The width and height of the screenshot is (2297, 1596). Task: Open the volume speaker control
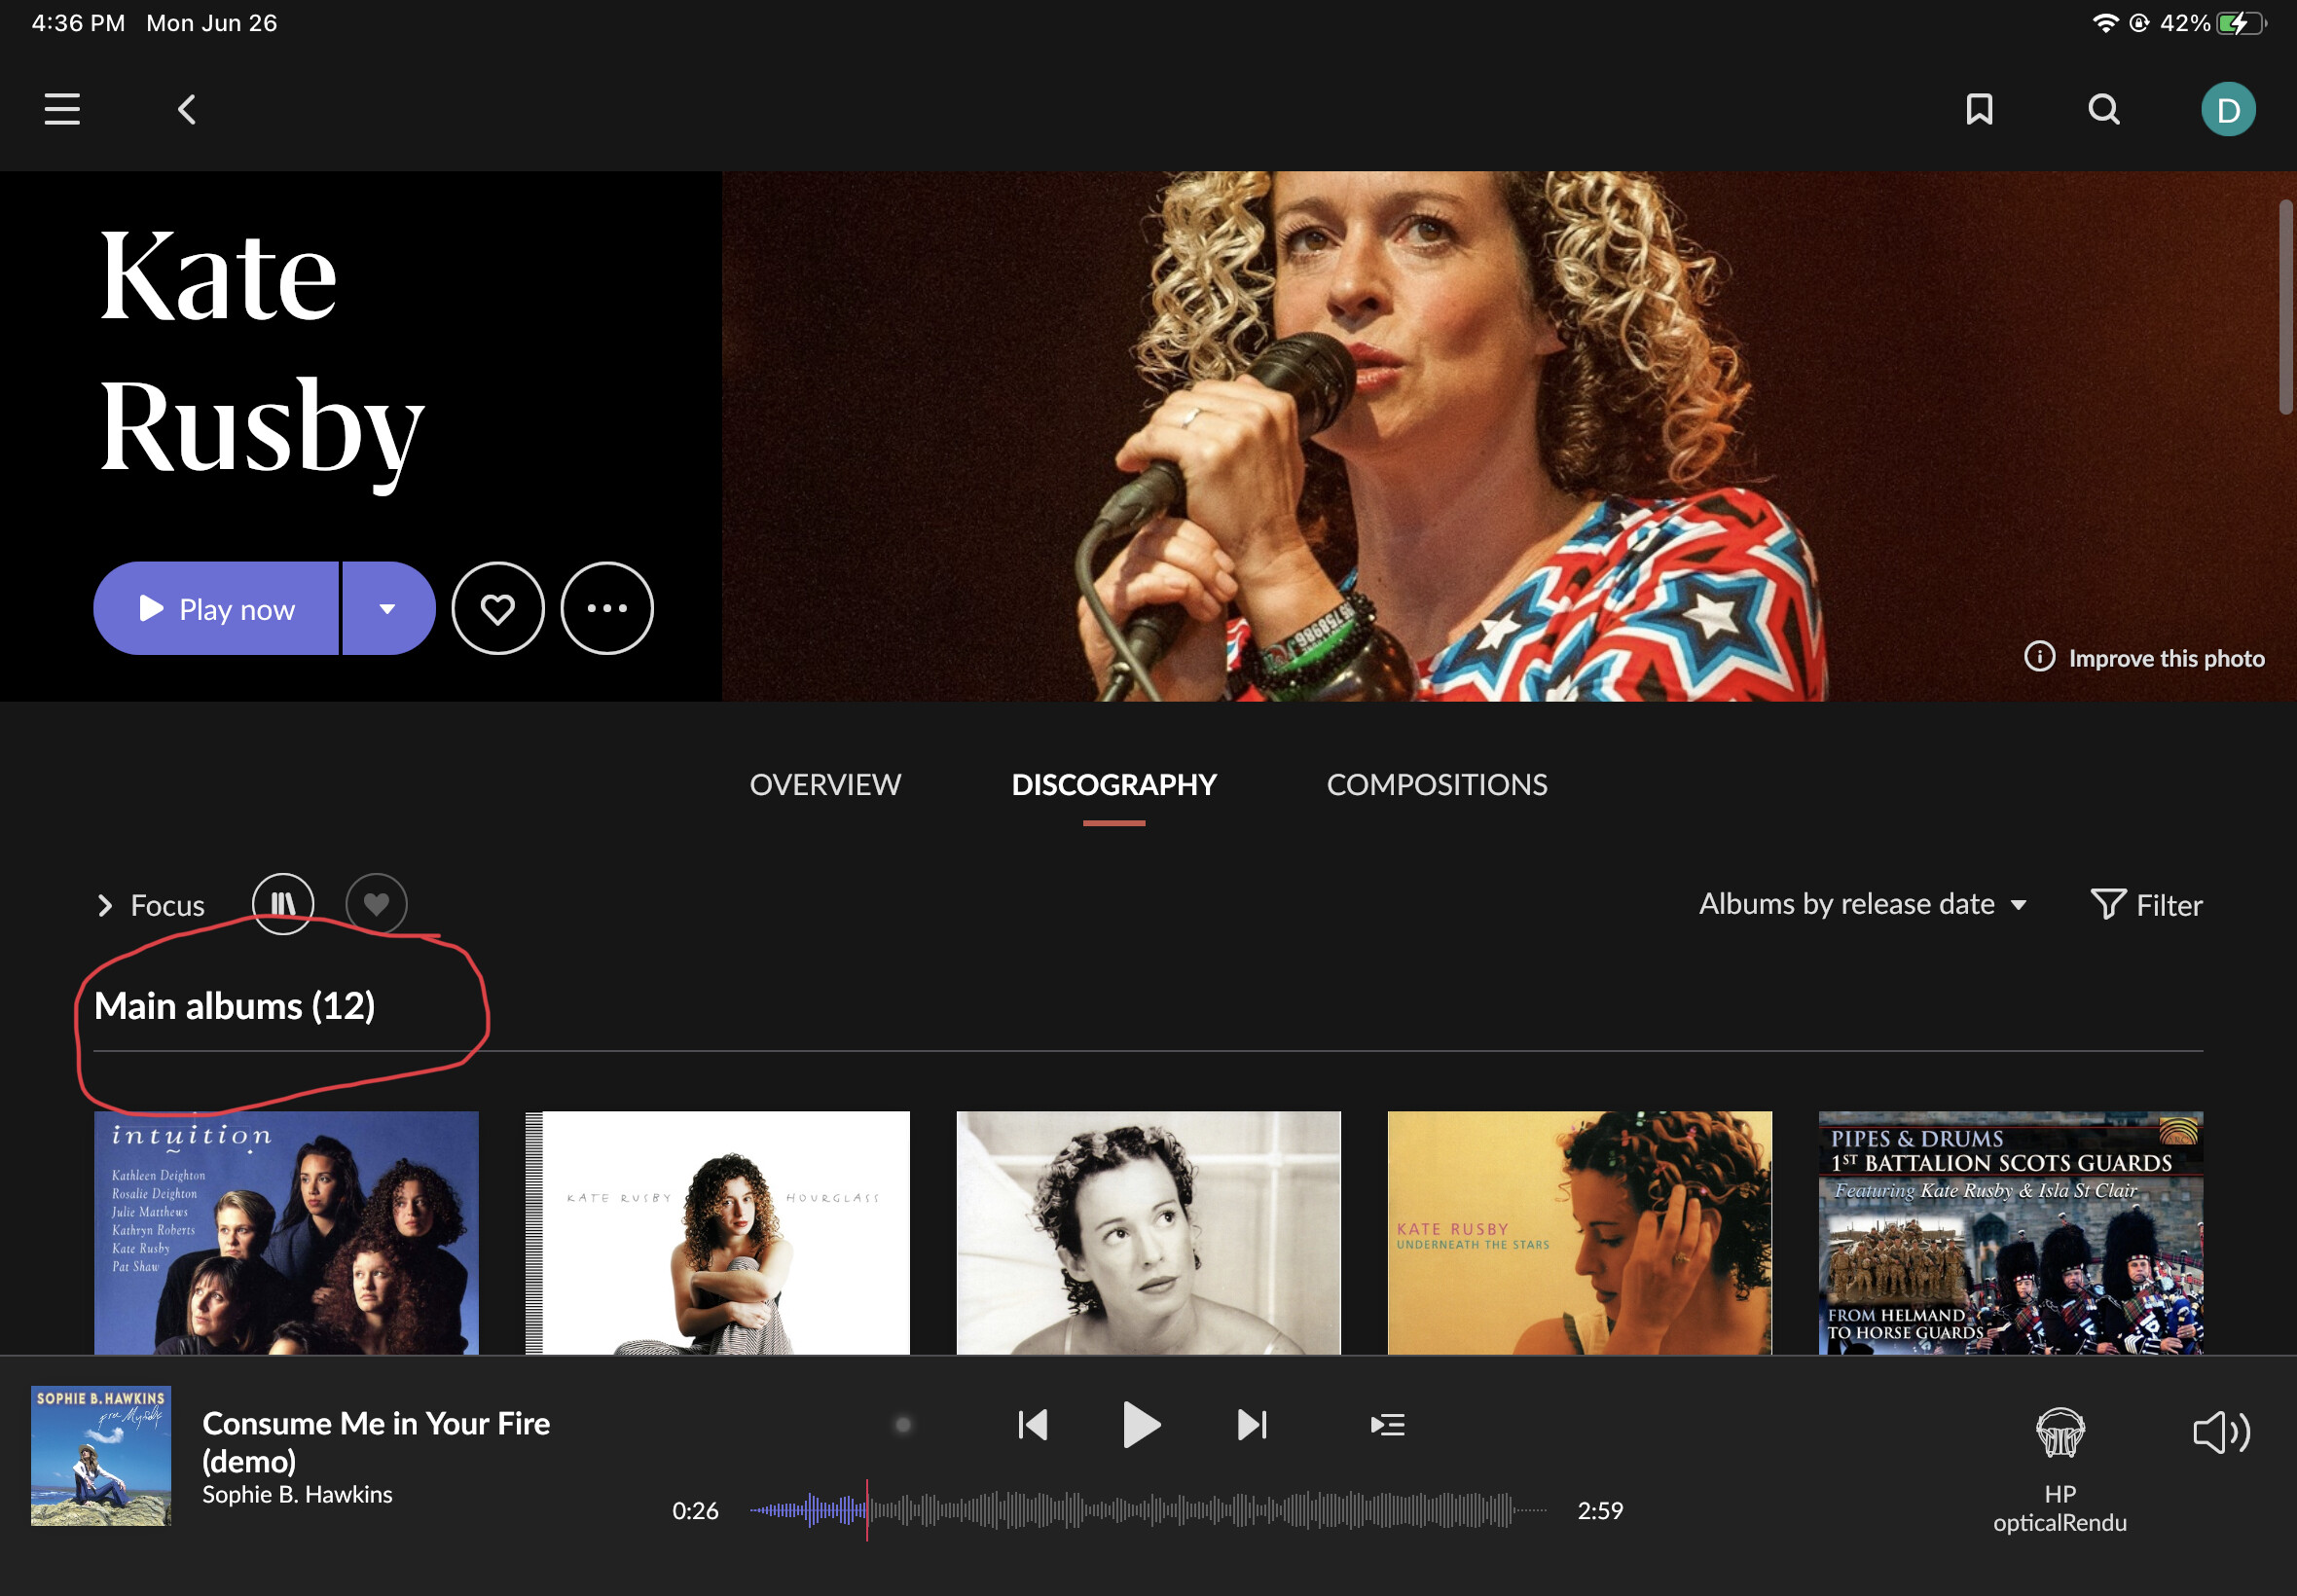pyautogui.click(x=2221, y=1432)
